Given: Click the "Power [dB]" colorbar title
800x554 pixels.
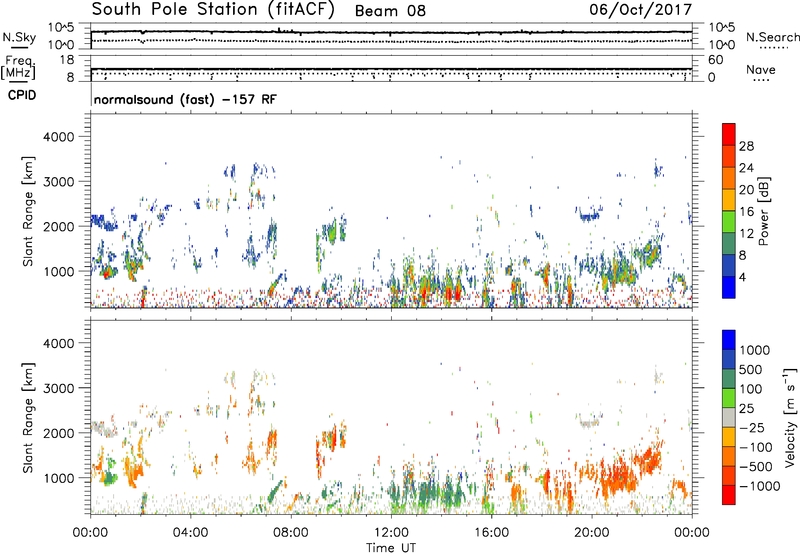Looking at the screenshot, I should pyautogui.click(x=764, y=211).
